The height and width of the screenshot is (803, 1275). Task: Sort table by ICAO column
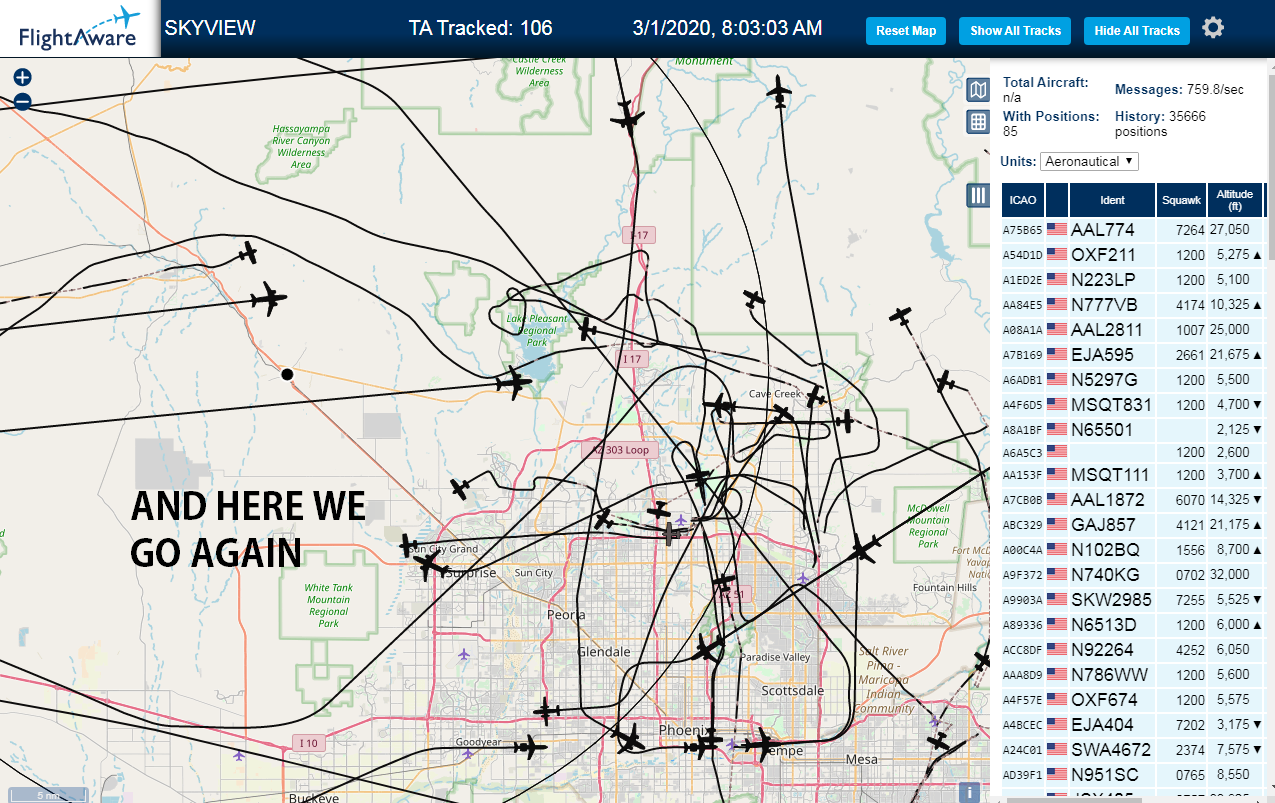point(1023,200)
